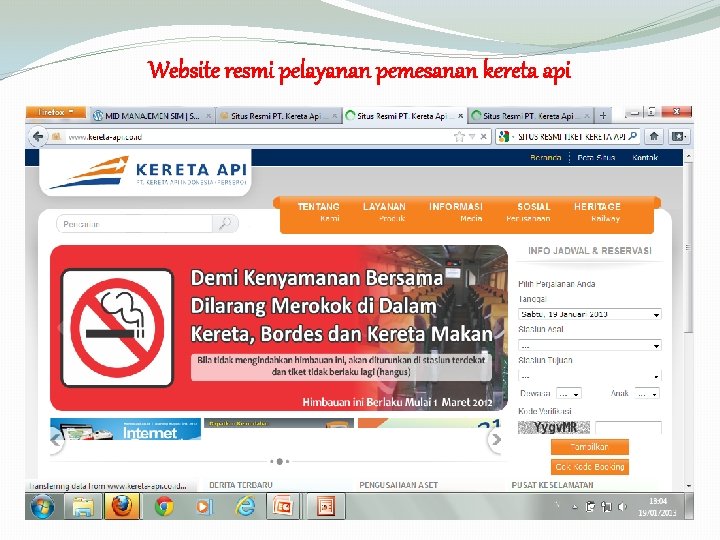
Task: Open the SOSIAL Perusahaan menu
Action: [529, 212]
